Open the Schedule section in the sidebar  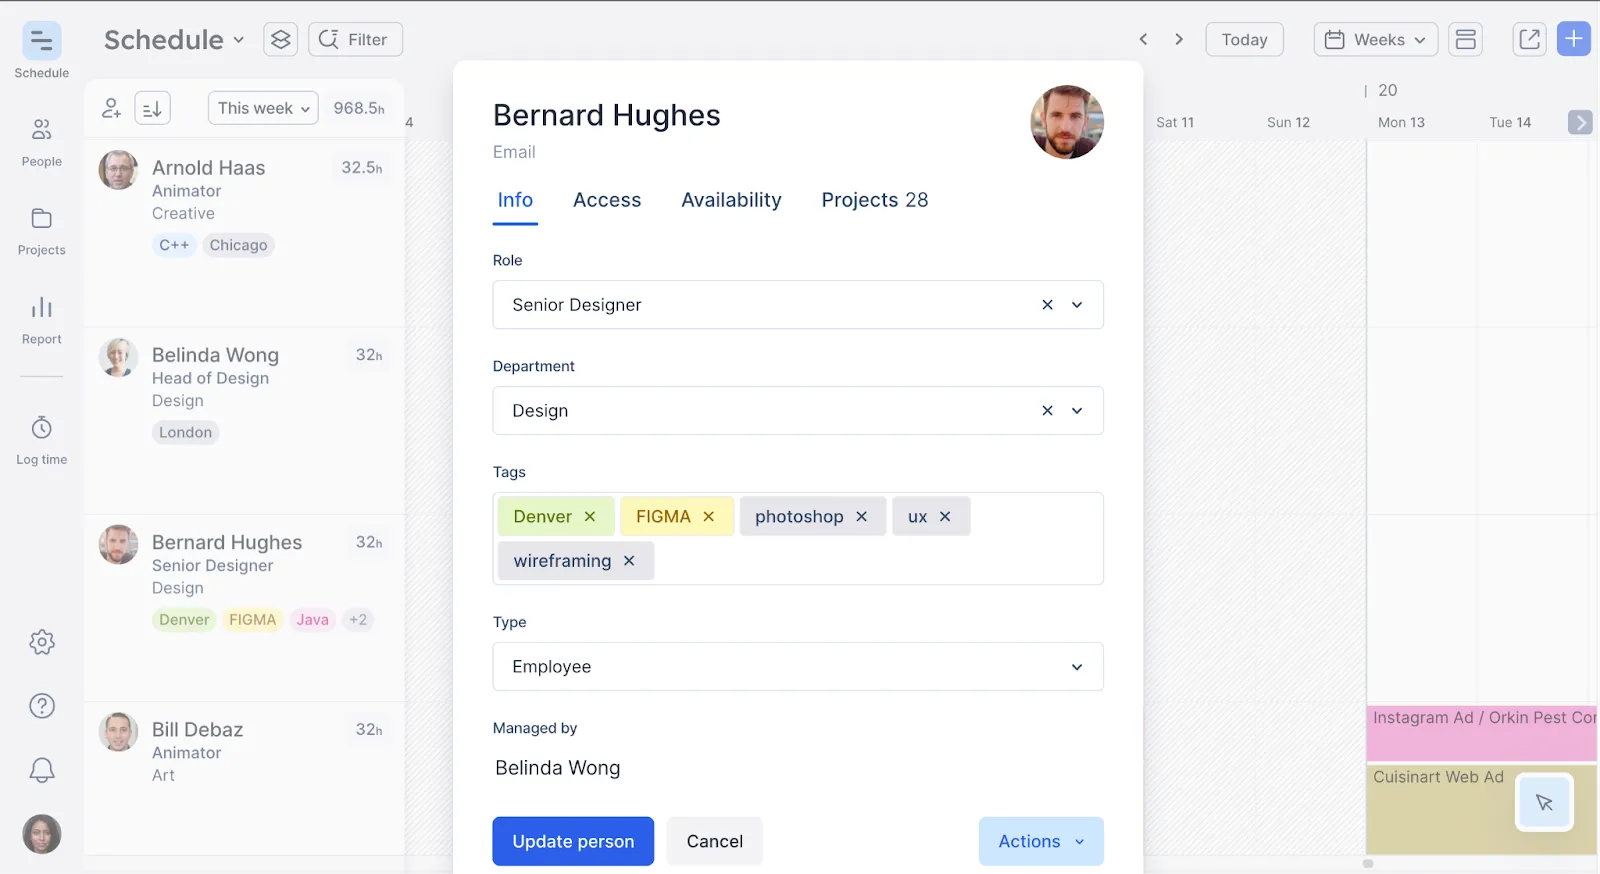pyautogui.click(x=41, y=51)
